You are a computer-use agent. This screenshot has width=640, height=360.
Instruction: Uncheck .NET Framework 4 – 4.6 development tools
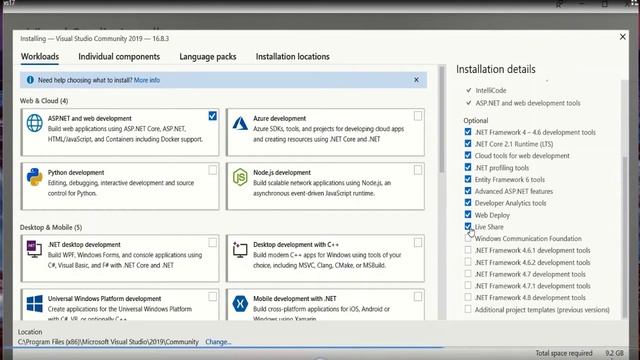pos(468,132)
